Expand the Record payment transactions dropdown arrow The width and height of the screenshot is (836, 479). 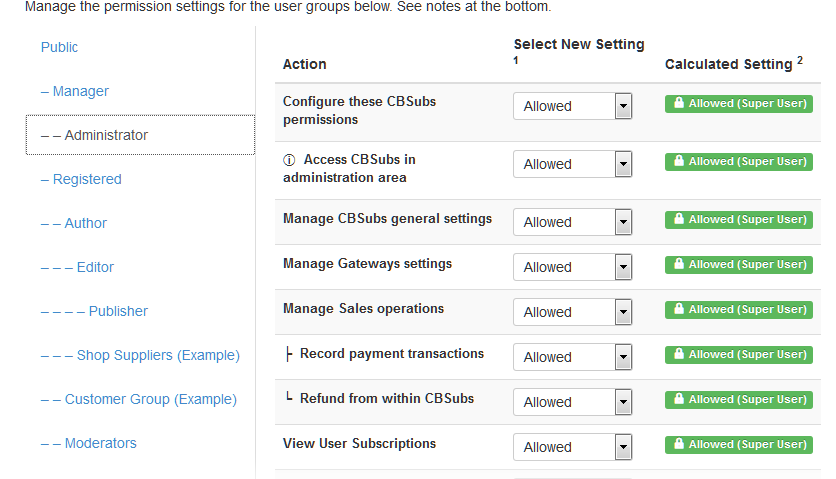[x=623, y=357]
